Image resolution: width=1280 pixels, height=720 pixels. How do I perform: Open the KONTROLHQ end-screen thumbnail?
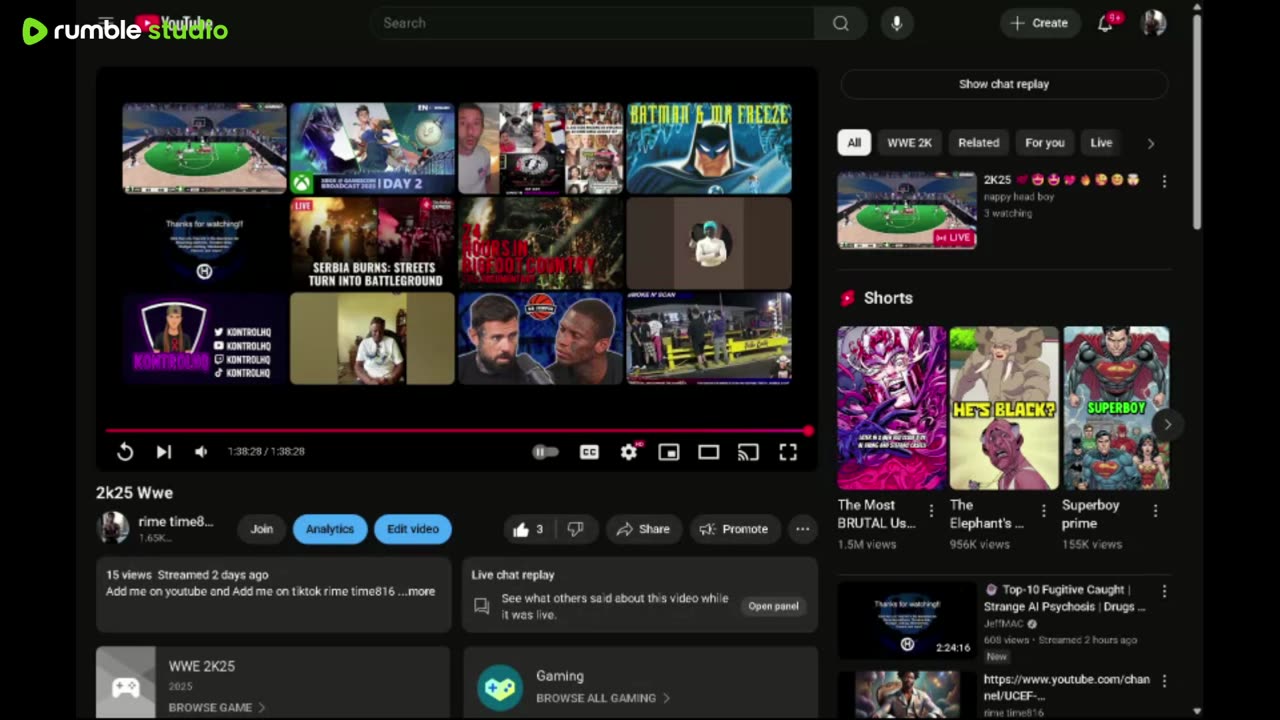204,338
